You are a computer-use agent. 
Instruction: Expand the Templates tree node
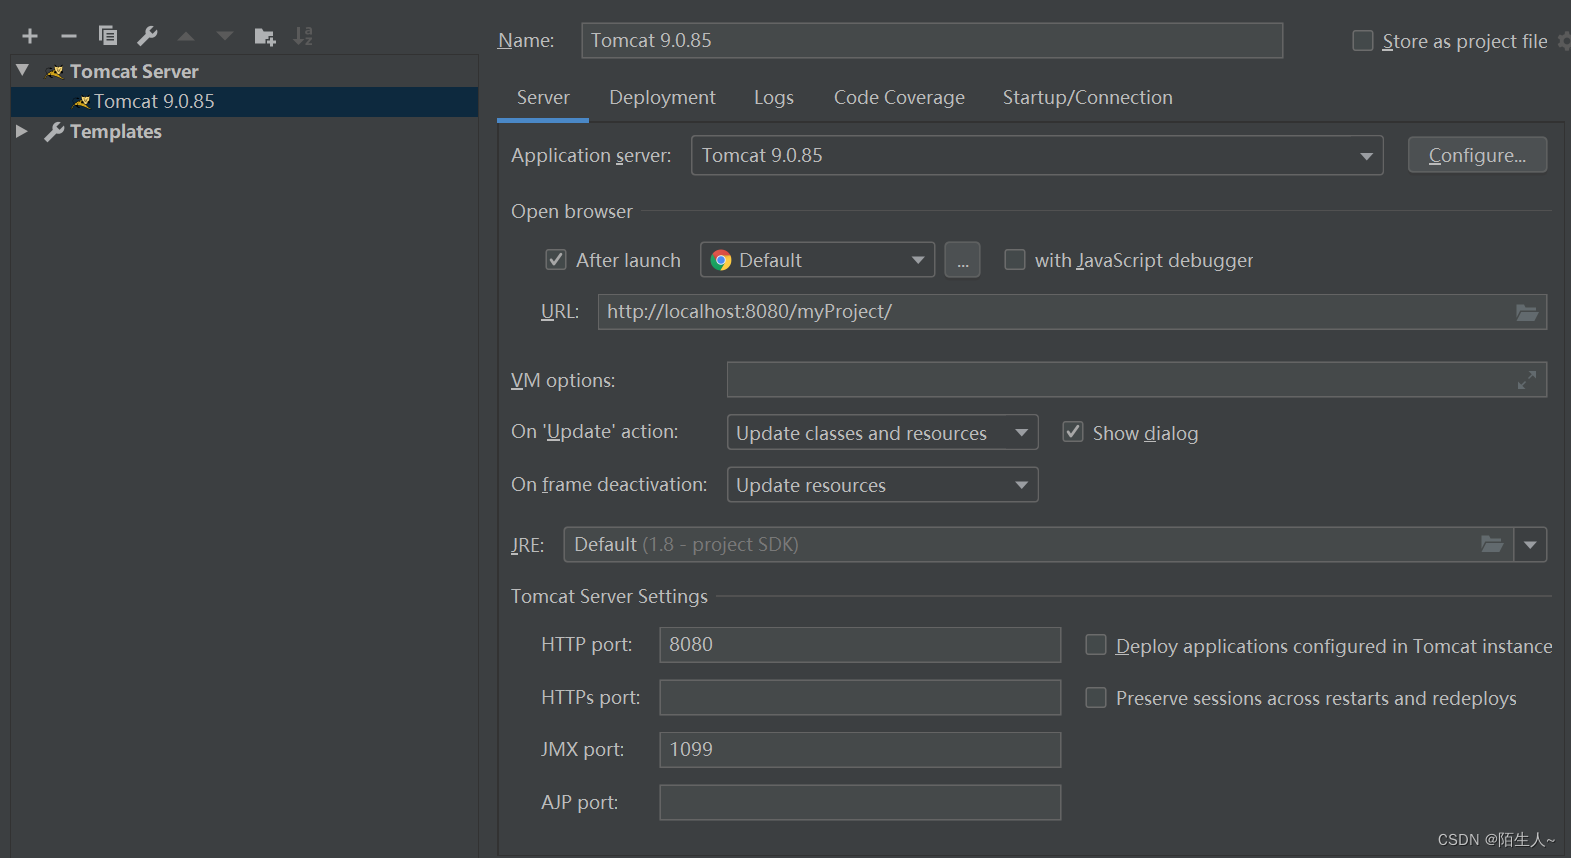(22, 131)
